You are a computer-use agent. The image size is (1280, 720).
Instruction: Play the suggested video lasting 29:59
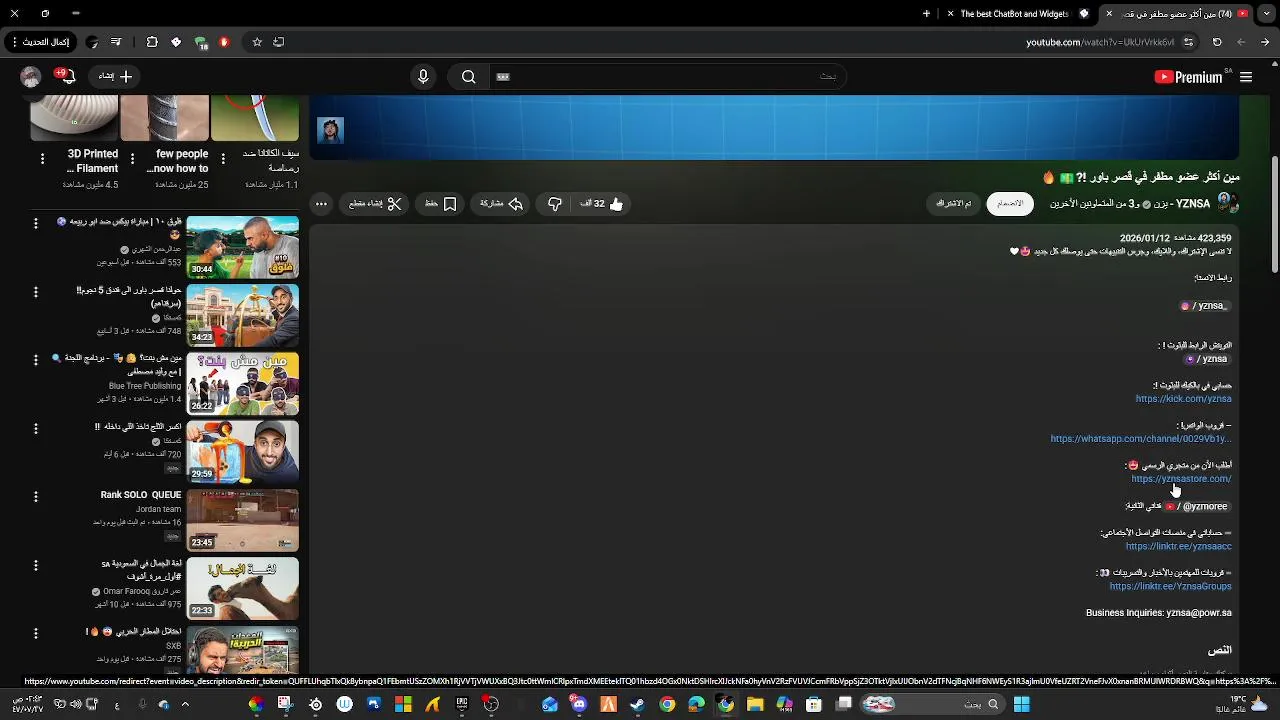point(243,451)
